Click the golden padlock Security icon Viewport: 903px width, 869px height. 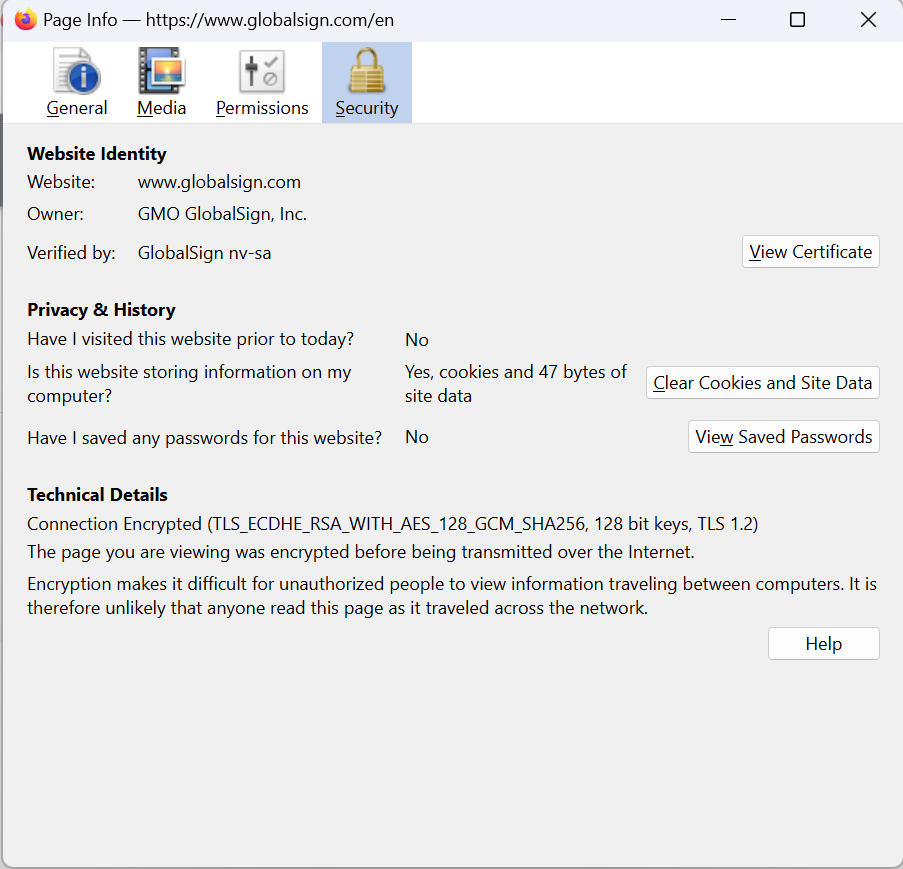(366, 71)
